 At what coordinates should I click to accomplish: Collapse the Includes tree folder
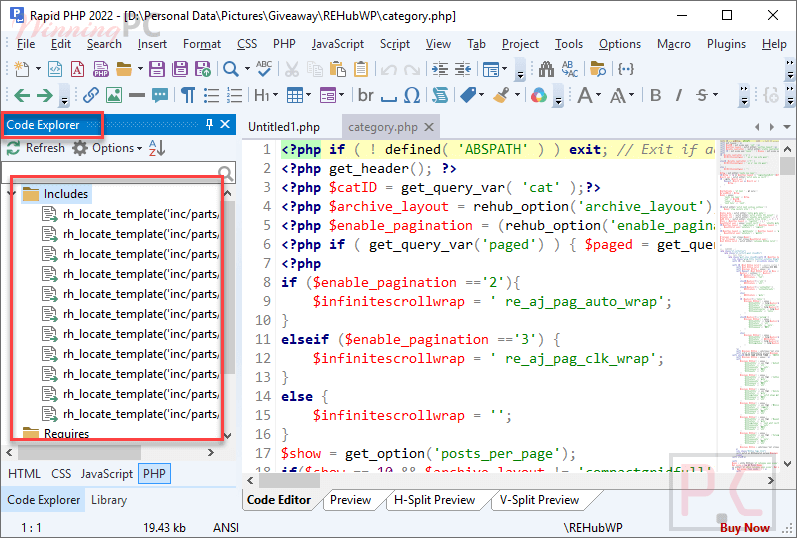[x=13, y=193]
